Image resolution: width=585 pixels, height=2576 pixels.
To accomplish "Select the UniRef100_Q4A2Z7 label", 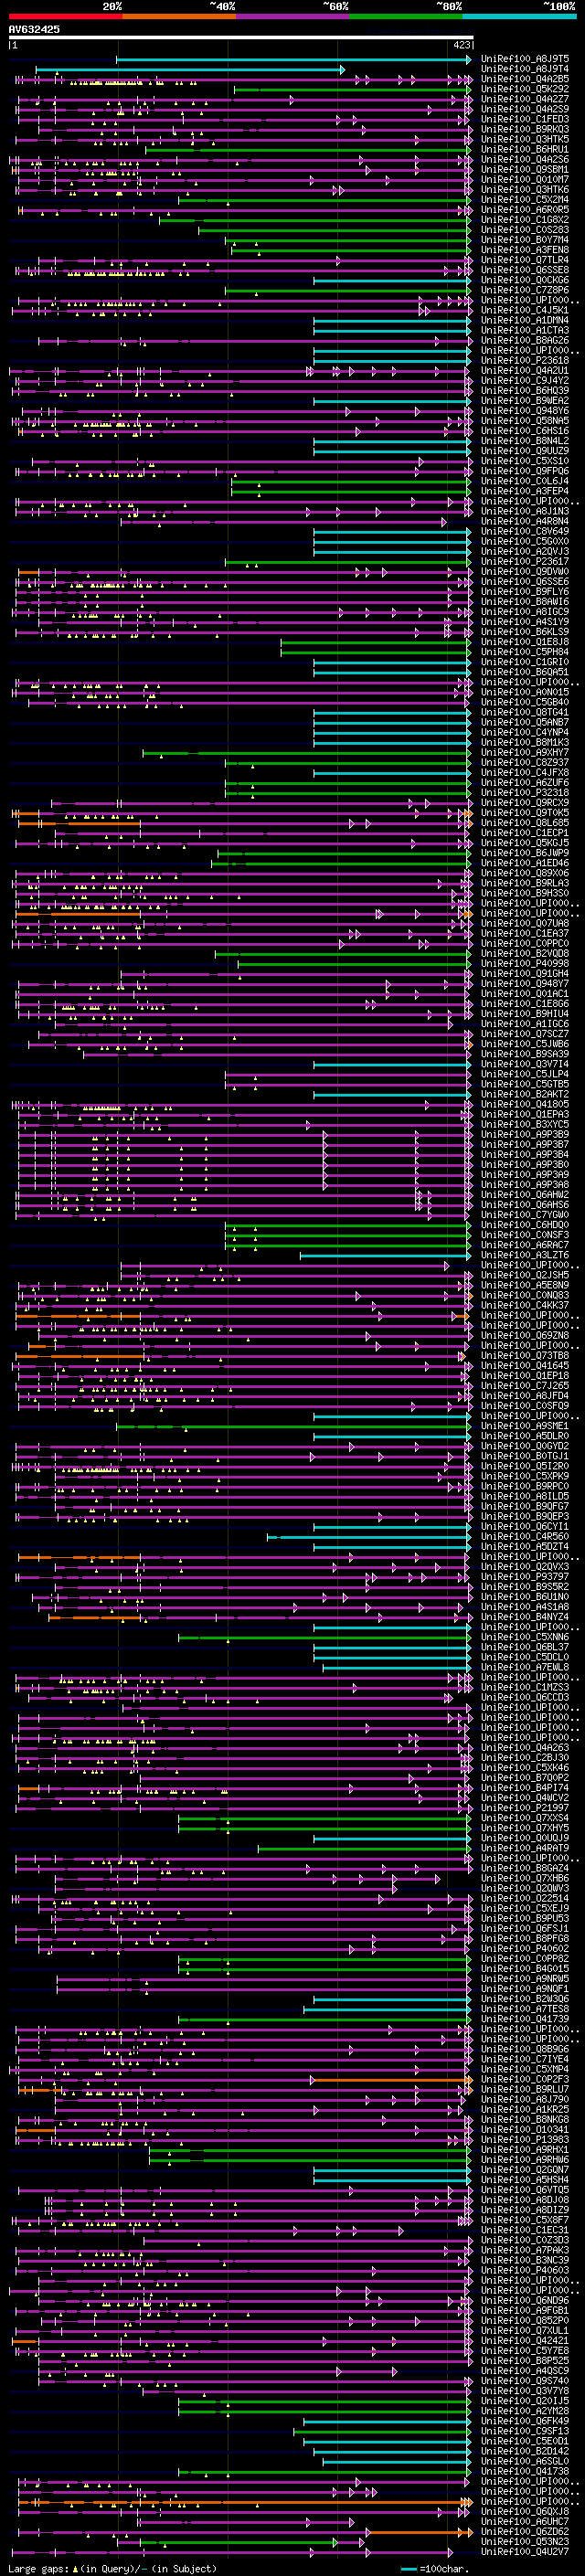I will [525, 99].
